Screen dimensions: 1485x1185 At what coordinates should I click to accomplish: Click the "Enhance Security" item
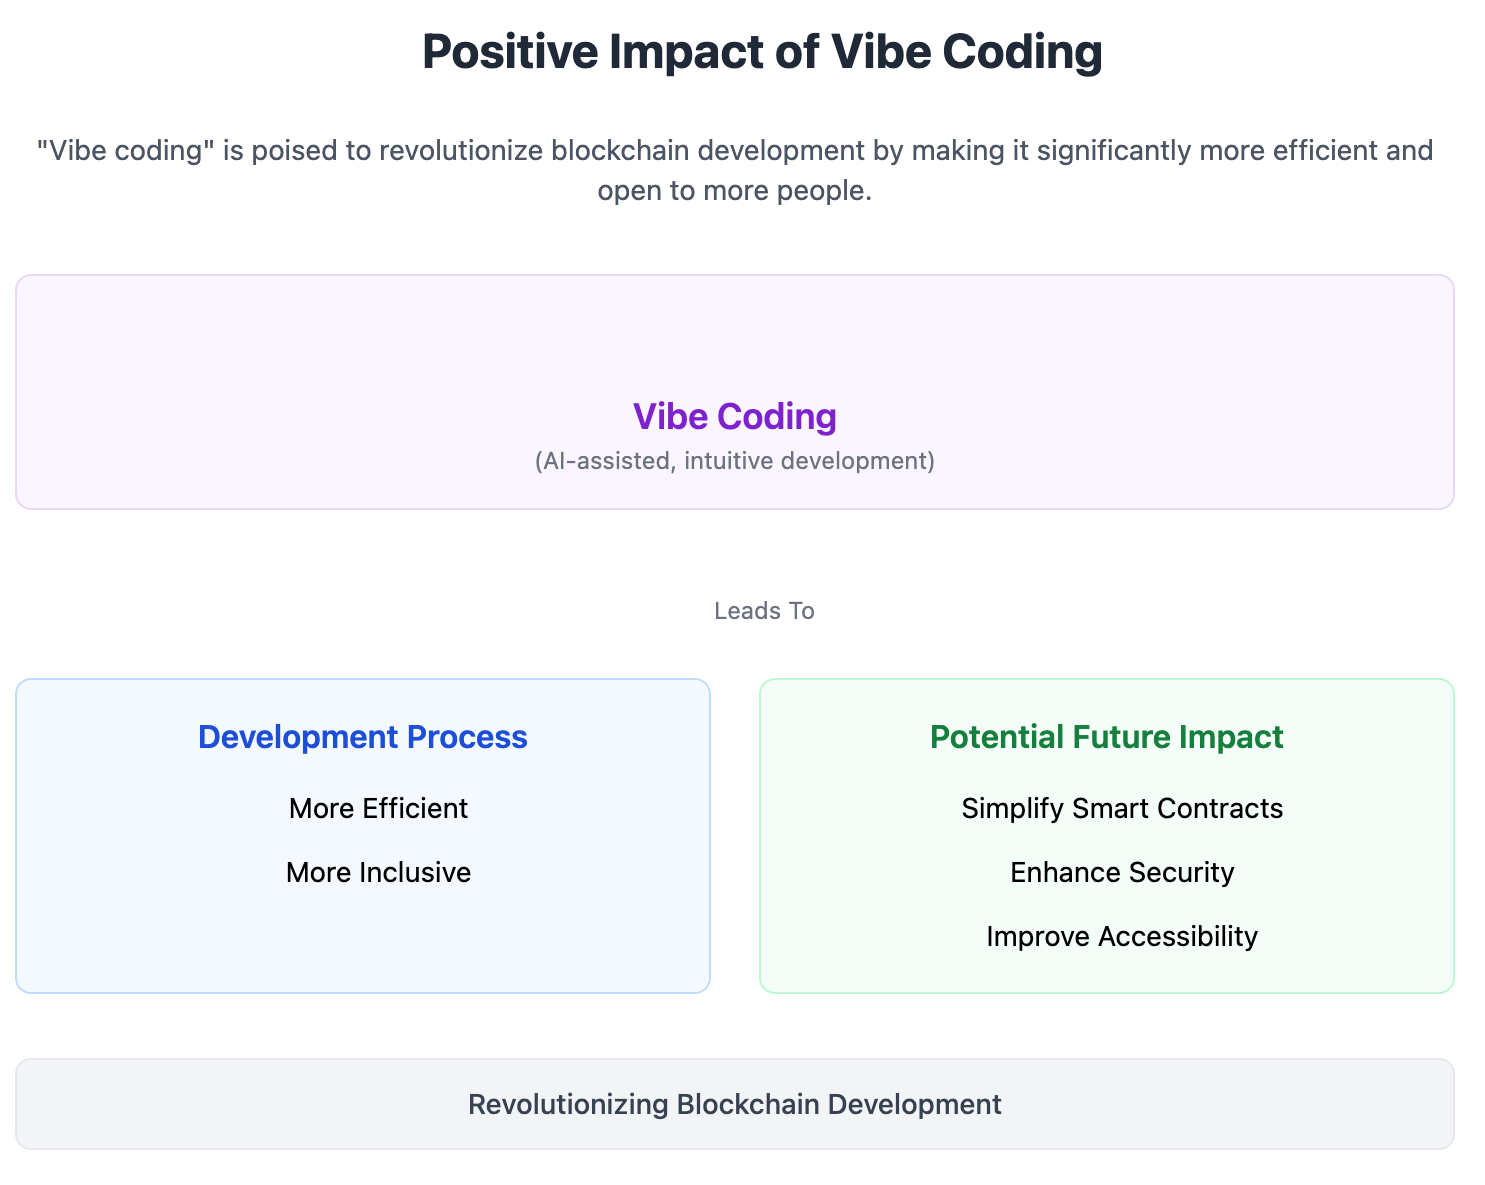(1122, 872)
